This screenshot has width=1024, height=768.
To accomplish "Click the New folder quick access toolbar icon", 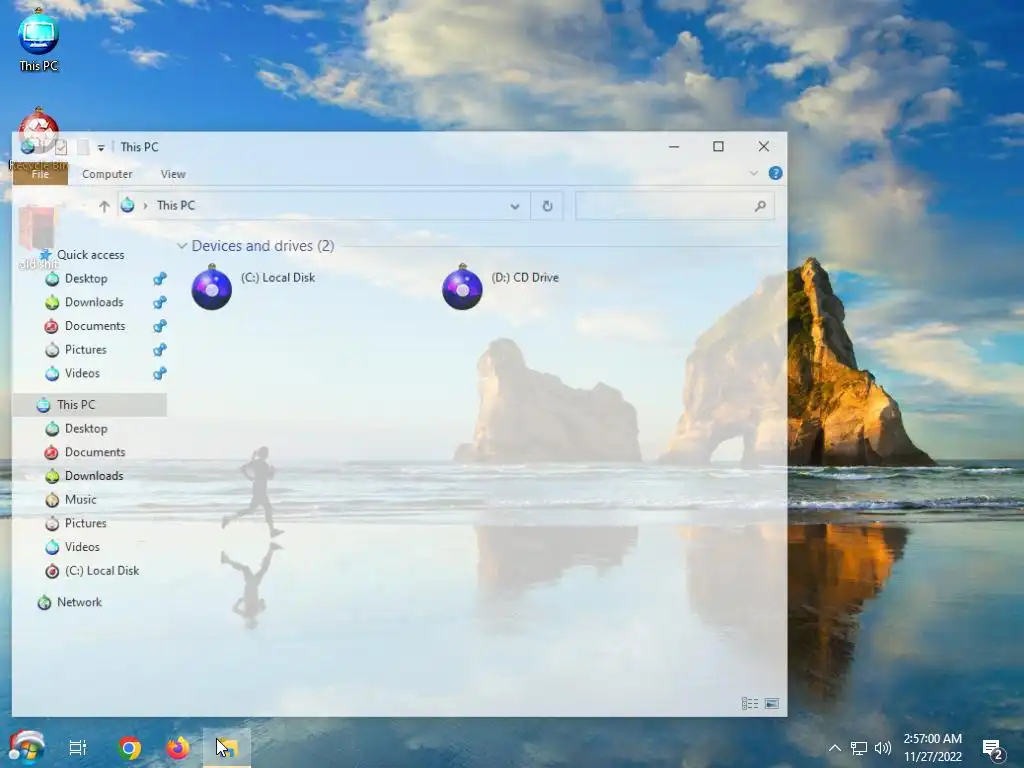I will pyautogui.click(x=83, y=147).
